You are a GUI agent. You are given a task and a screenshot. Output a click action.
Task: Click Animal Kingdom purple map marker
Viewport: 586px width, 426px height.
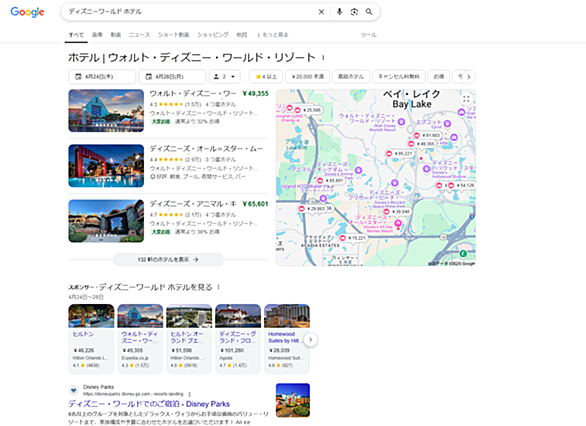pyautogui.click(x=358, y=170)
